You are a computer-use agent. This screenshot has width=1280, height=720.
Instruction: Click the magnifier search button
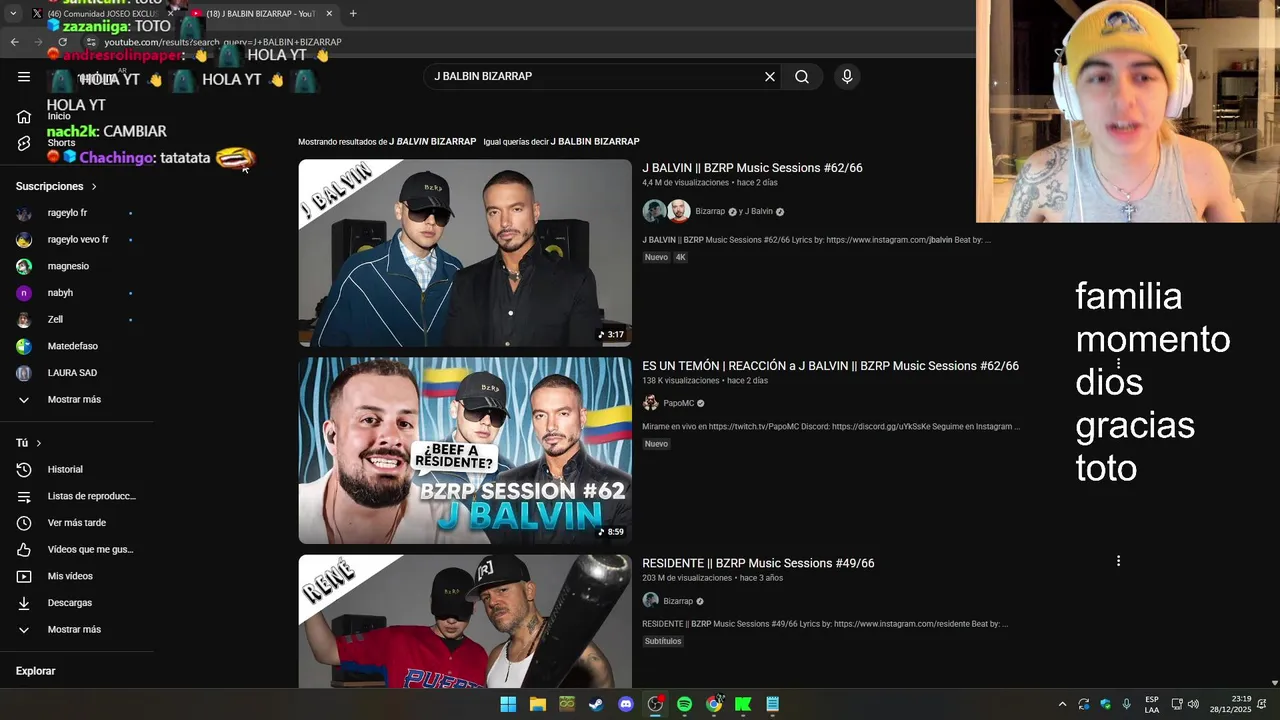(802, 77)
